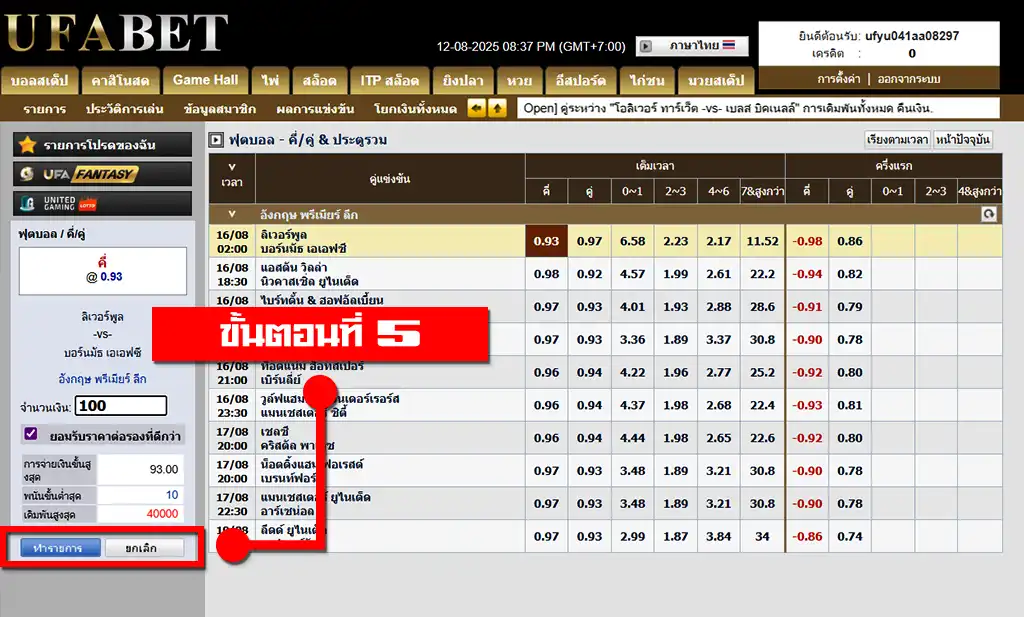This screenshot has width=1024, height=617.
Task: Open the United Gaming banner
Action: click(x=103, y=204)
